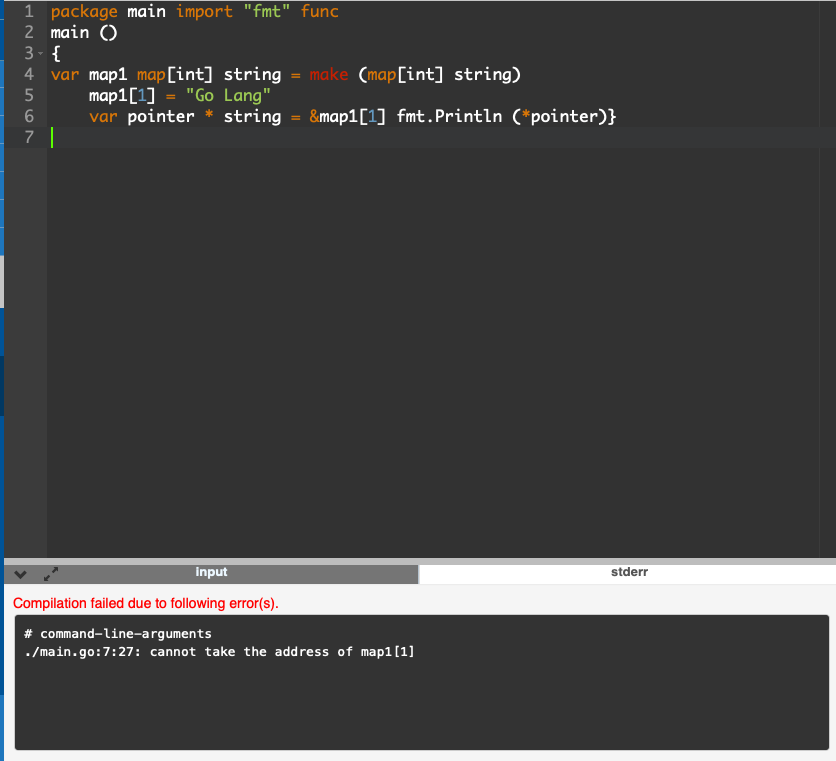Click 'fmt.Println' call on line 6
Screen dimensions: 836x761
(x=449, y=116)
